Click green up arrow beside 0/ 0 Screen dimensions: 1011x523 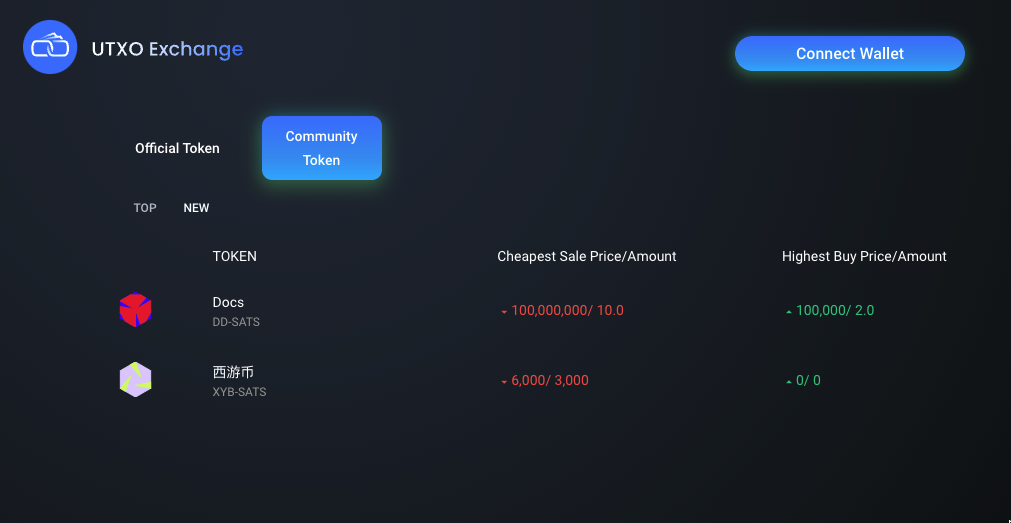[x=789, y=382]
